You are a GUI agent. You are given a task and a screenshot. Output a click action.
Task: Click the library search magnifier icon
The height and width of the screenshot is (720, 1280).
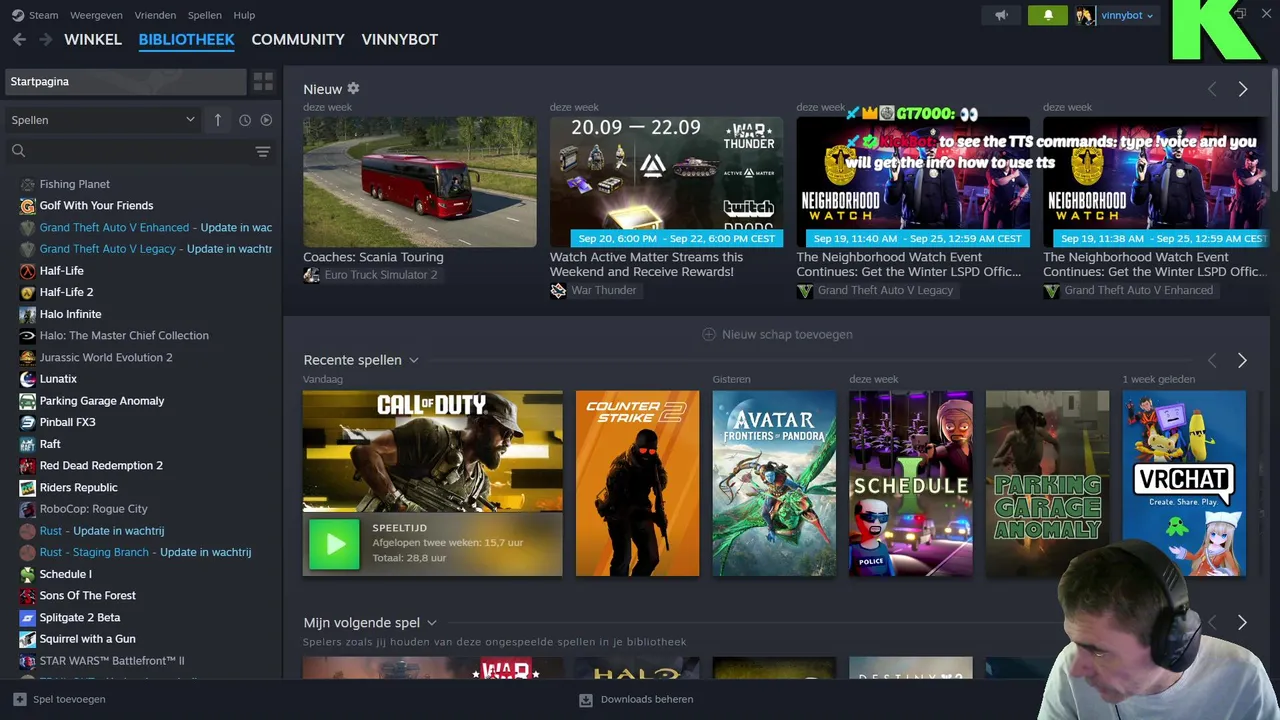click(x=18, y=151)
